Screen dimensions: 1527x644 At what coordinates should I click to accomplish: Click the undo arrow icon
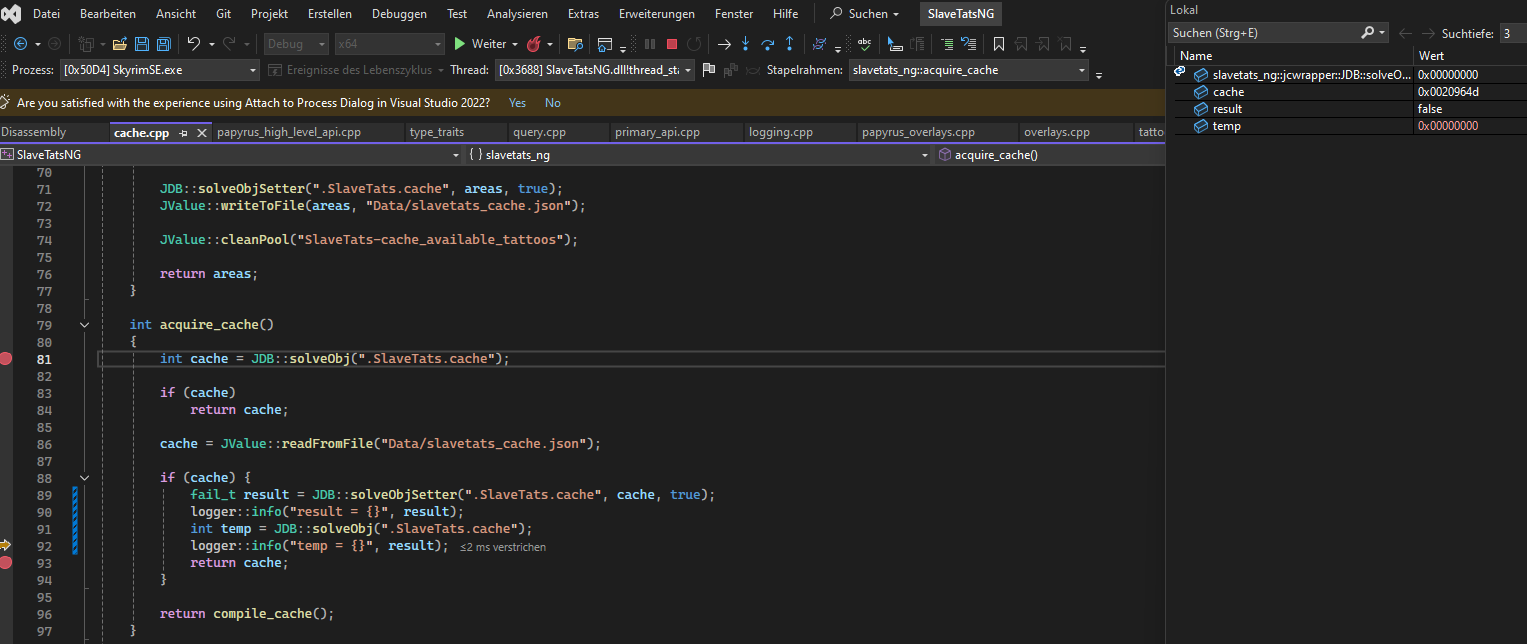(194, 44)
